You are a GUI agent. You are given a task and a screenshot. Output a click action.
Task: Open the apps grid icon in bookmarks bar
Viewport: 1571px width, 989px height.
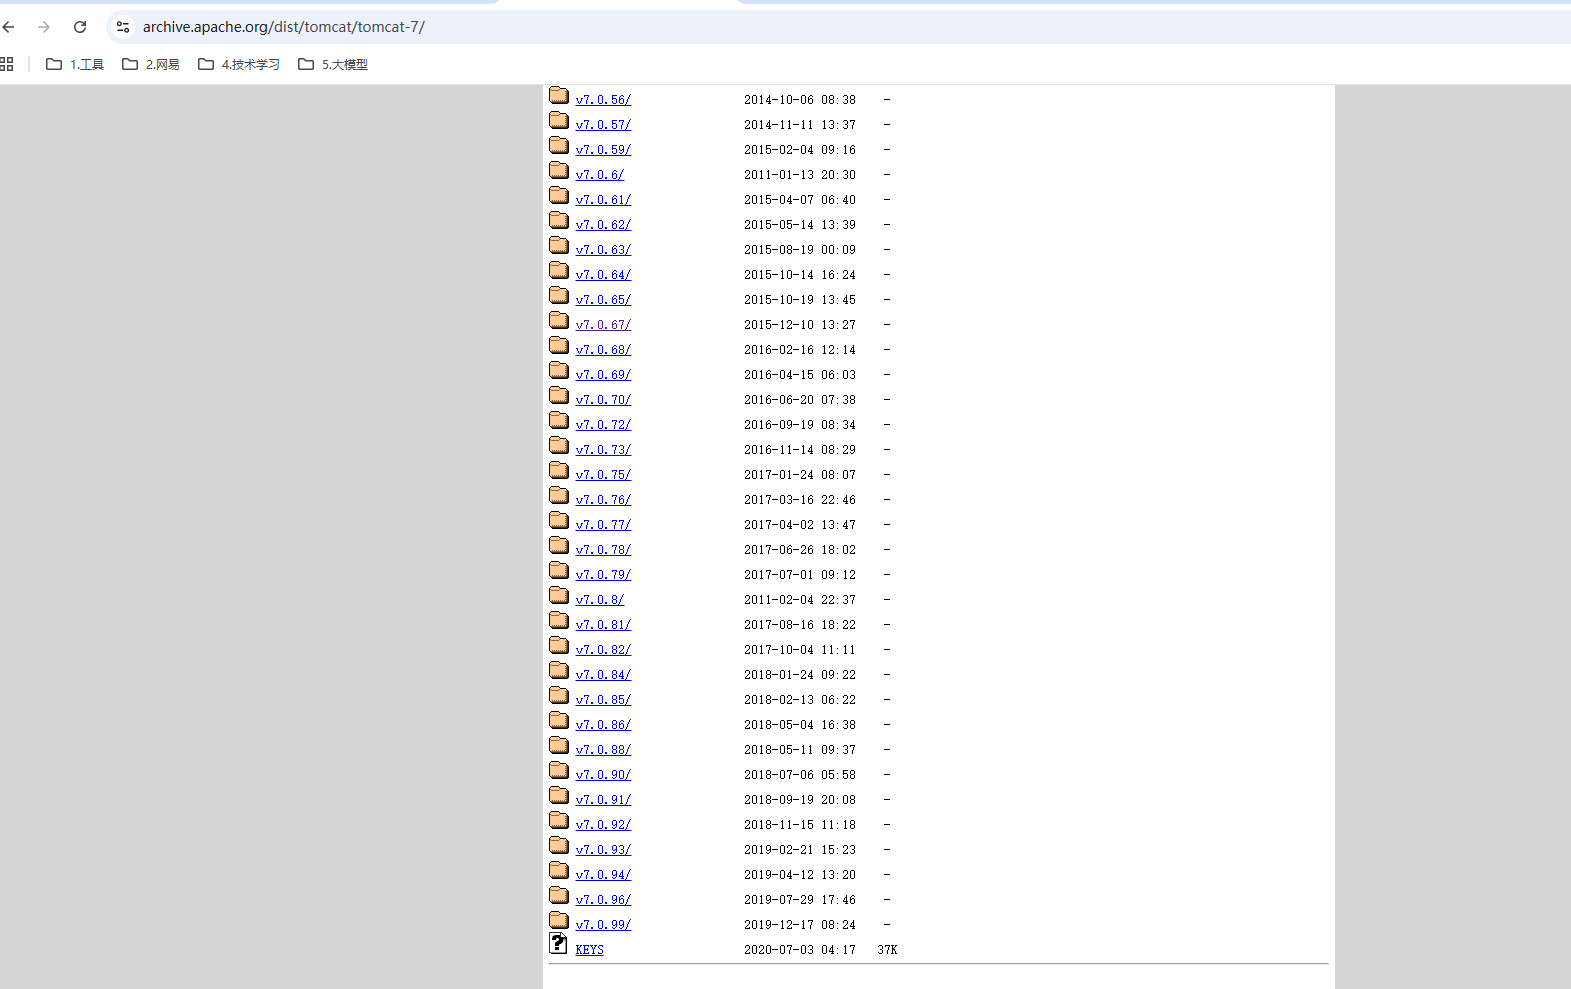click(x=7, y=64)
